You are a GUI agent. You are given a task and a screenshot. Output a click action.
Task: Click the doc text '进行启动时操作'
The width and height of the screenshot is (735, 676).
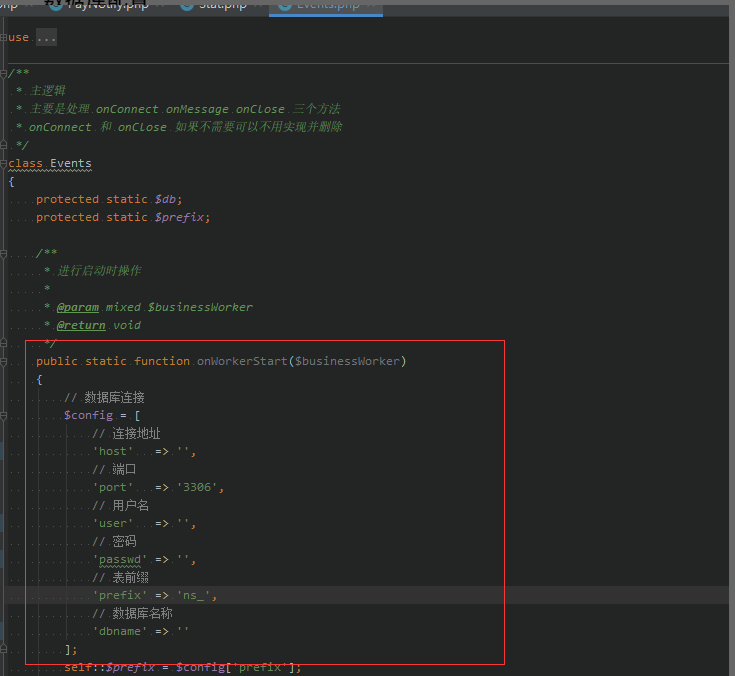99,271
